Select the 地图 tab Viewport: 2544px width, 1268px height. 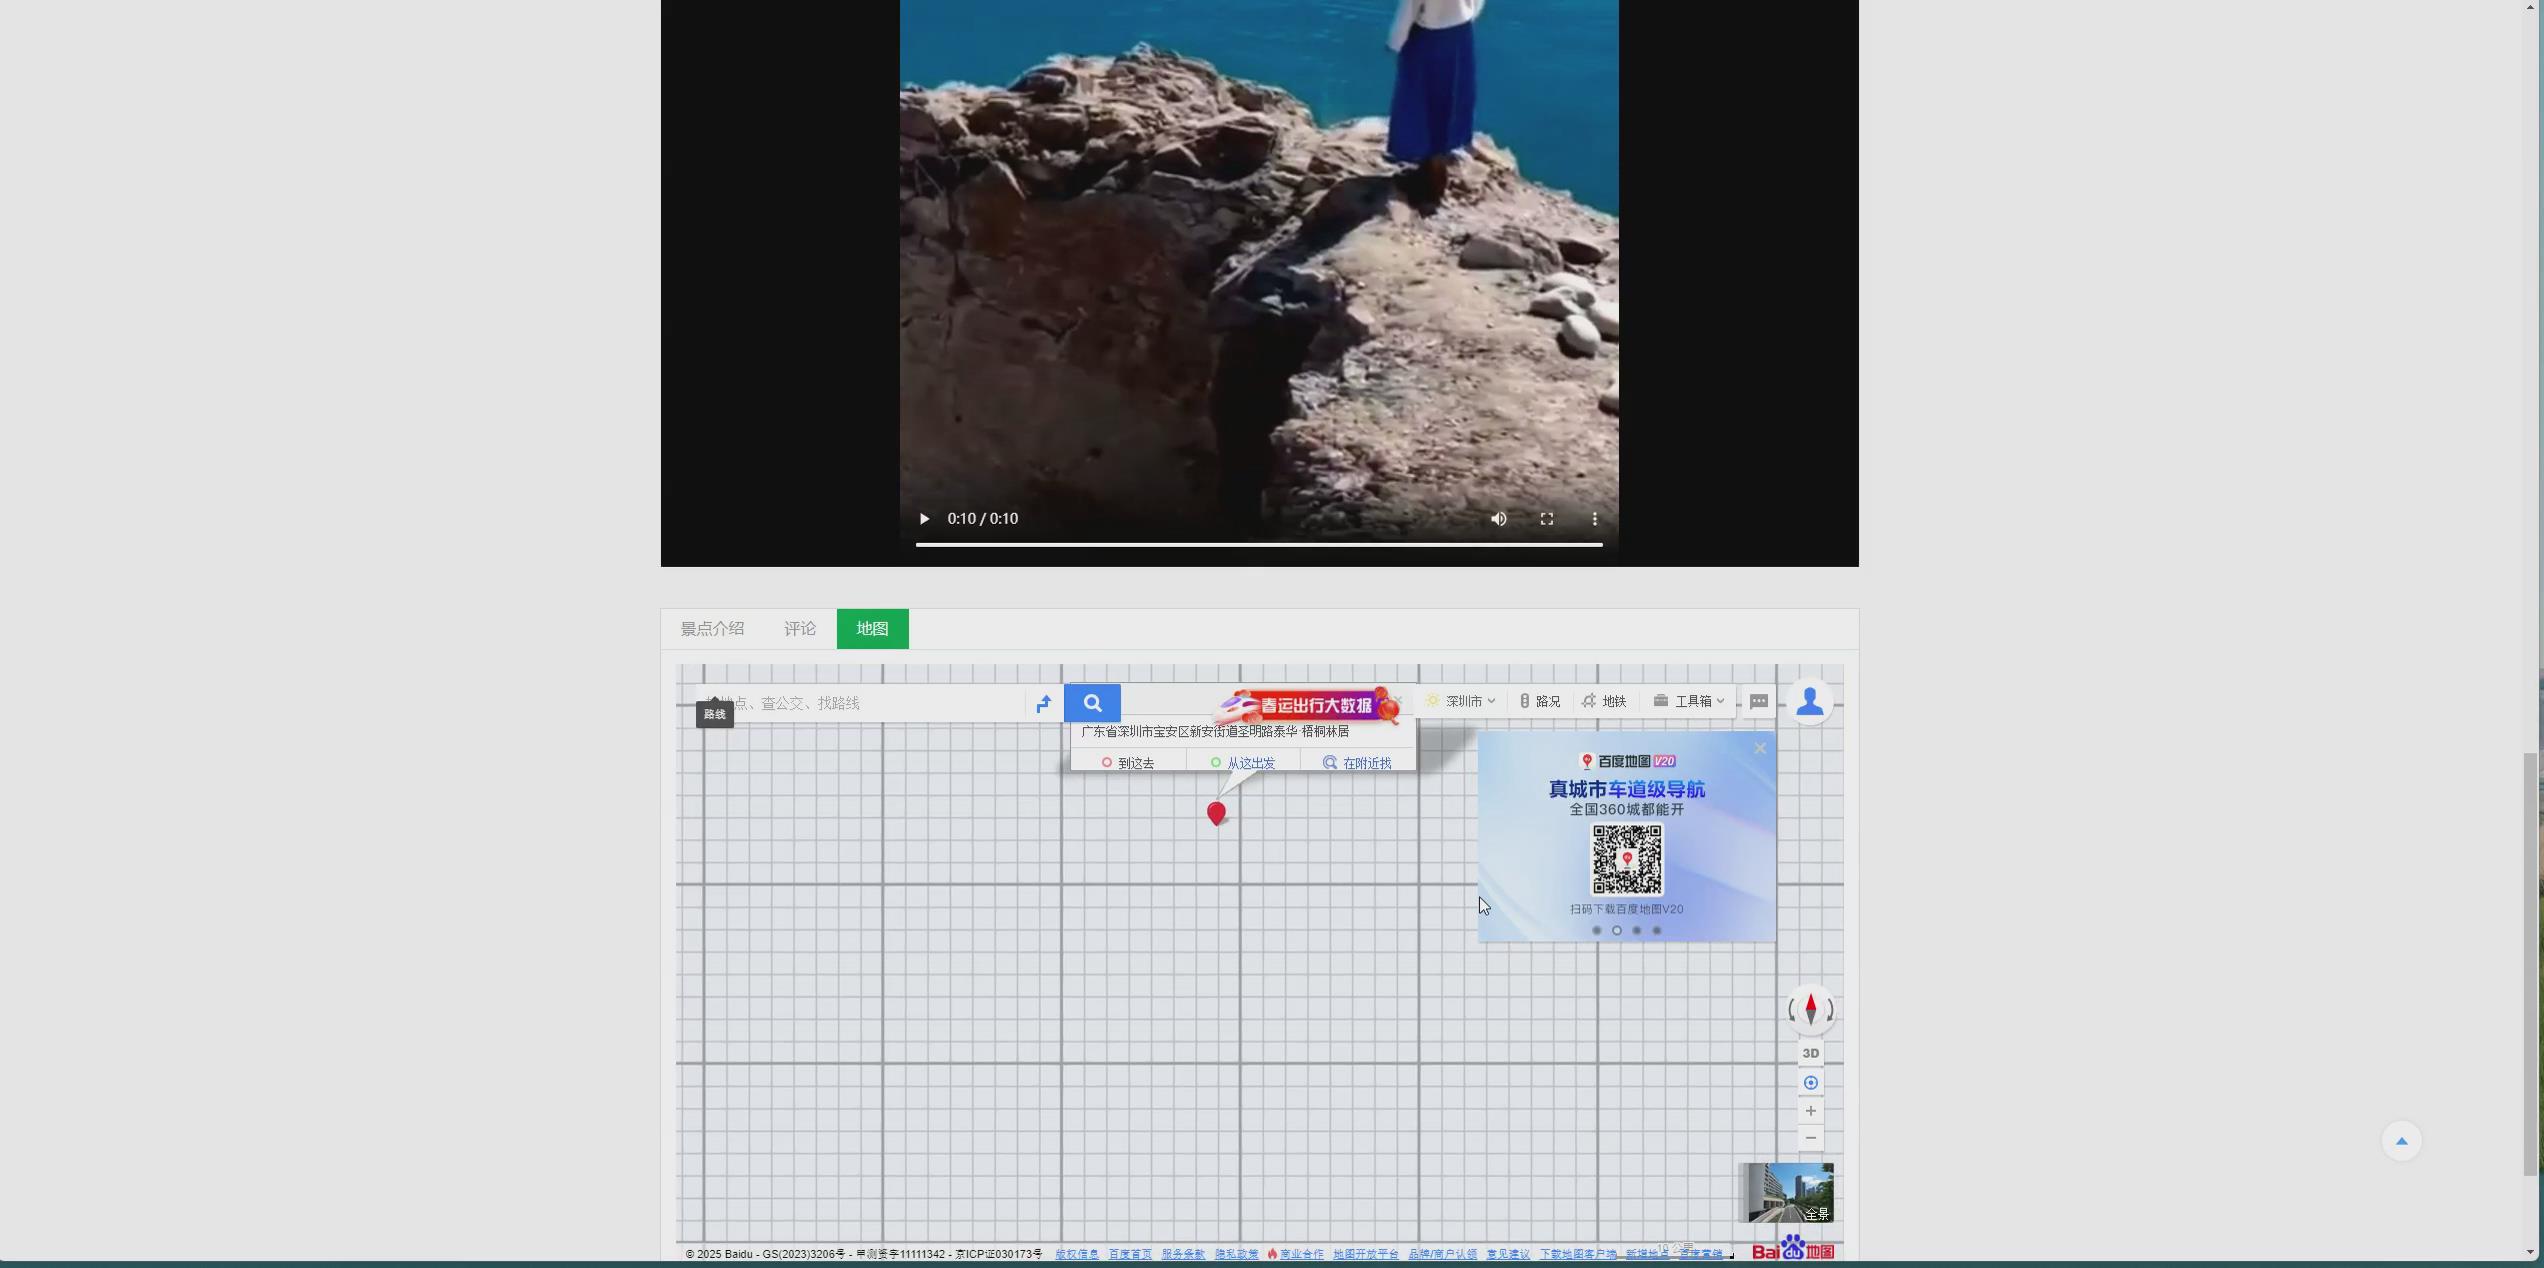pyautogui.click(x=872, y=629)
